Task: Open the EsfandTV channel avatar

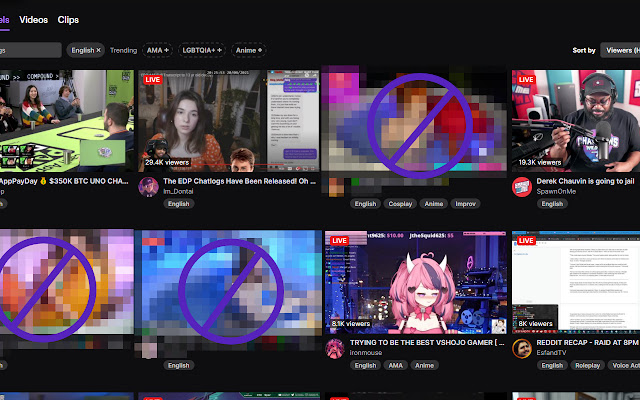Action: 522,349
